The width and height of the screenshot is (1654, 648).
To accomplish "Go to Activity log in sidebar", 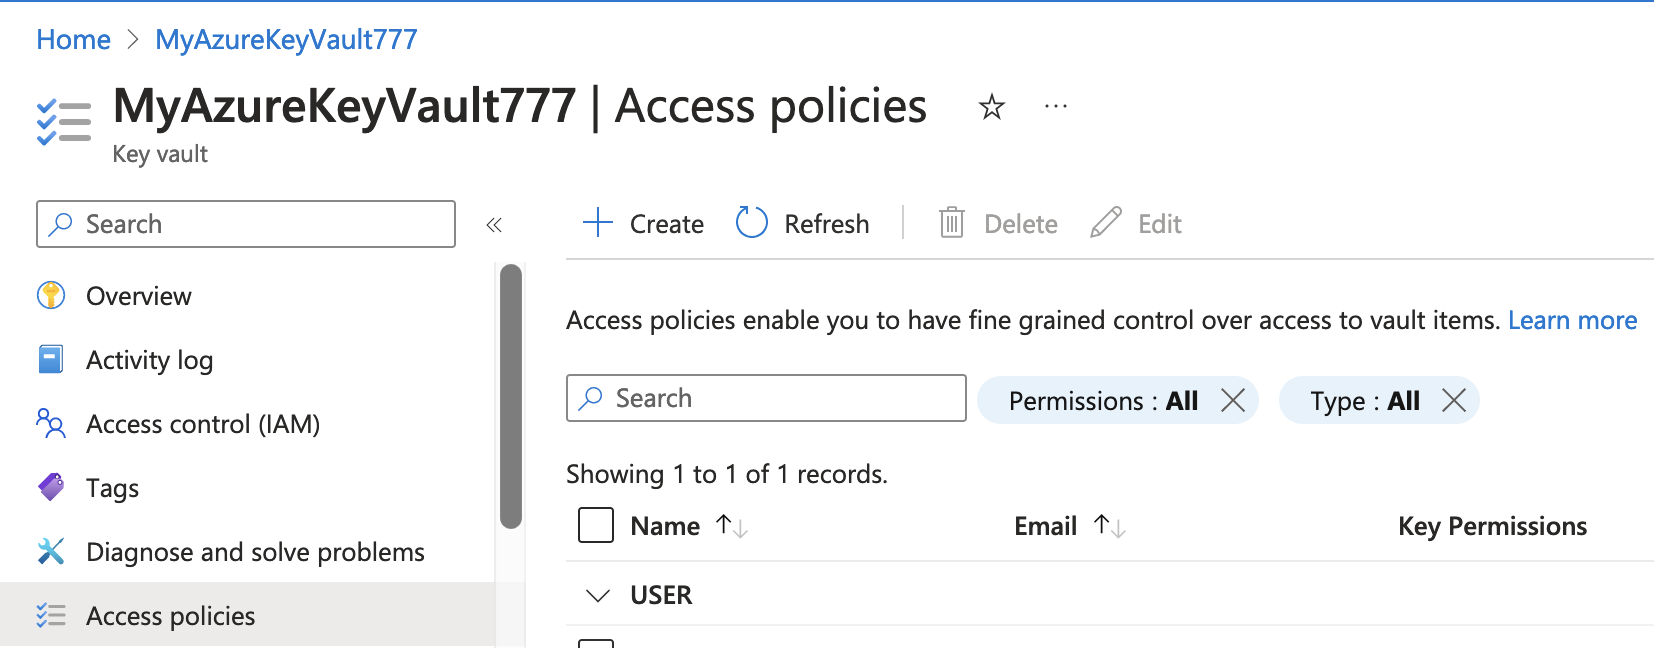I will tap(149, 360).
